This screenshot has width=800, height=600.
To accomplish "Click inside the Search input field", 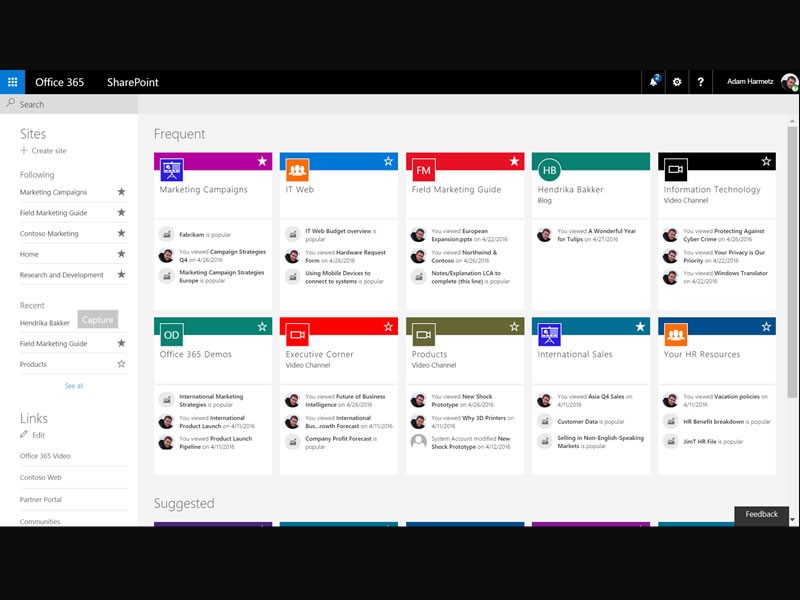I will point(60,104).
